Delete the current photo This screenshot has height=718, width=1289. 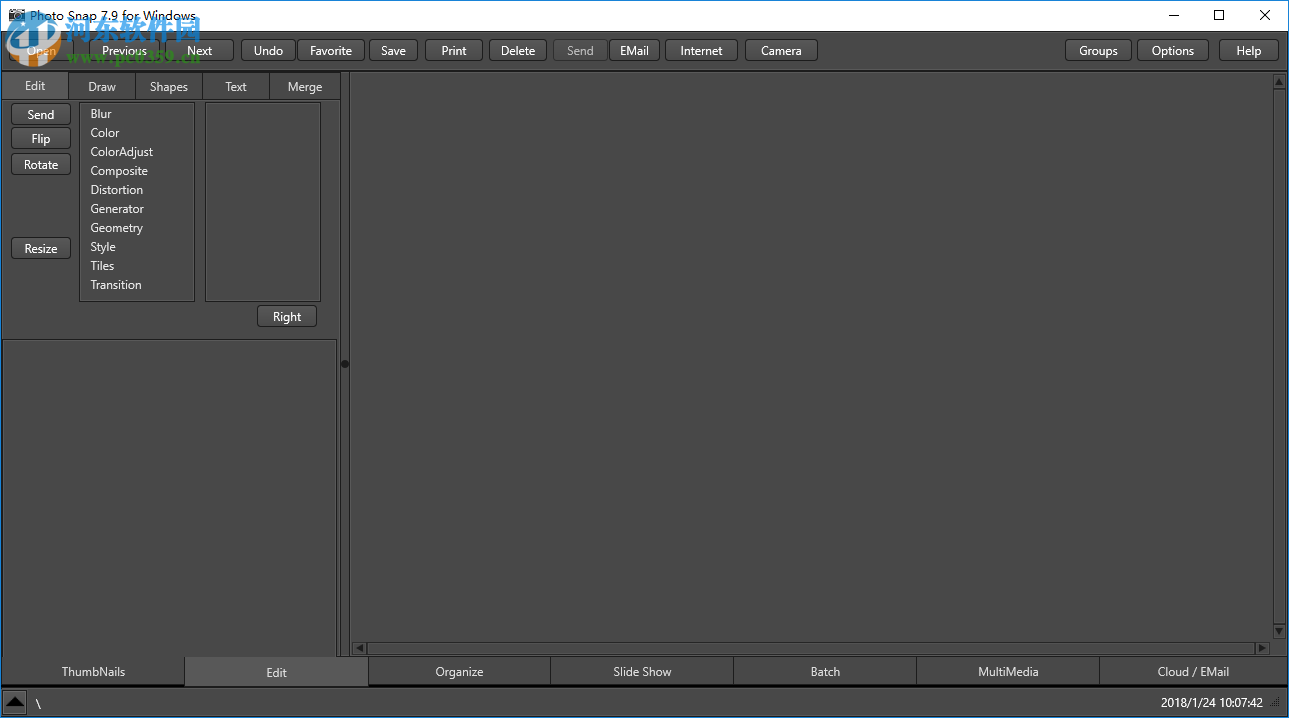click(x=518, y=51)
